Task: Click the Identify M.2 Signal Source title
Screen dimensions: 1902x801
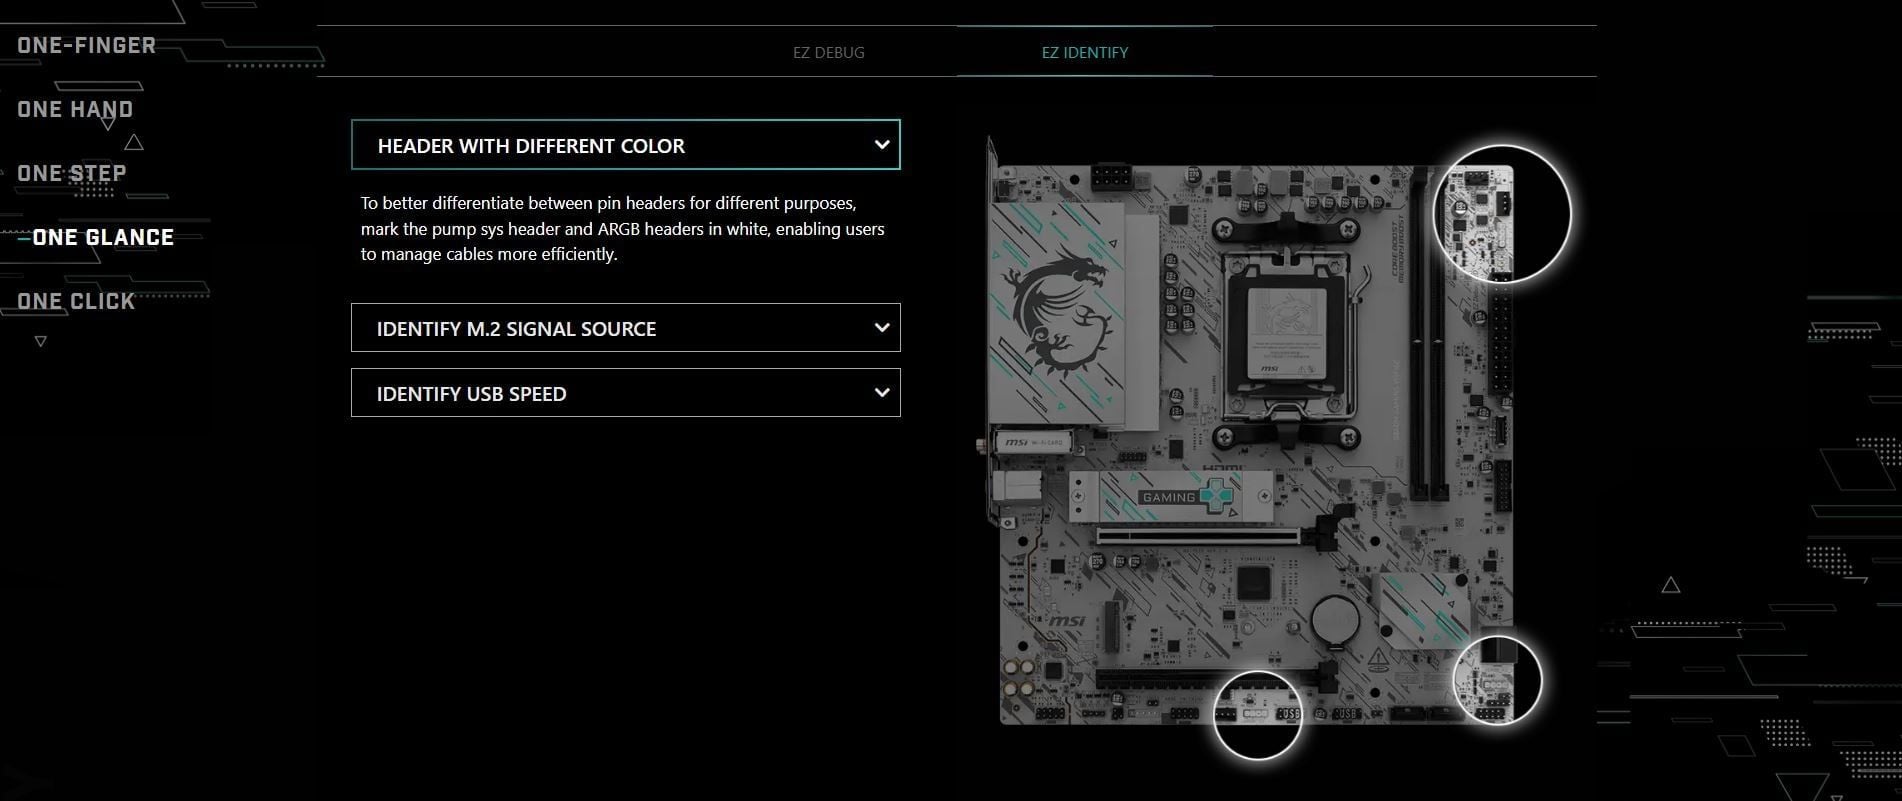Action: (516, 329)
